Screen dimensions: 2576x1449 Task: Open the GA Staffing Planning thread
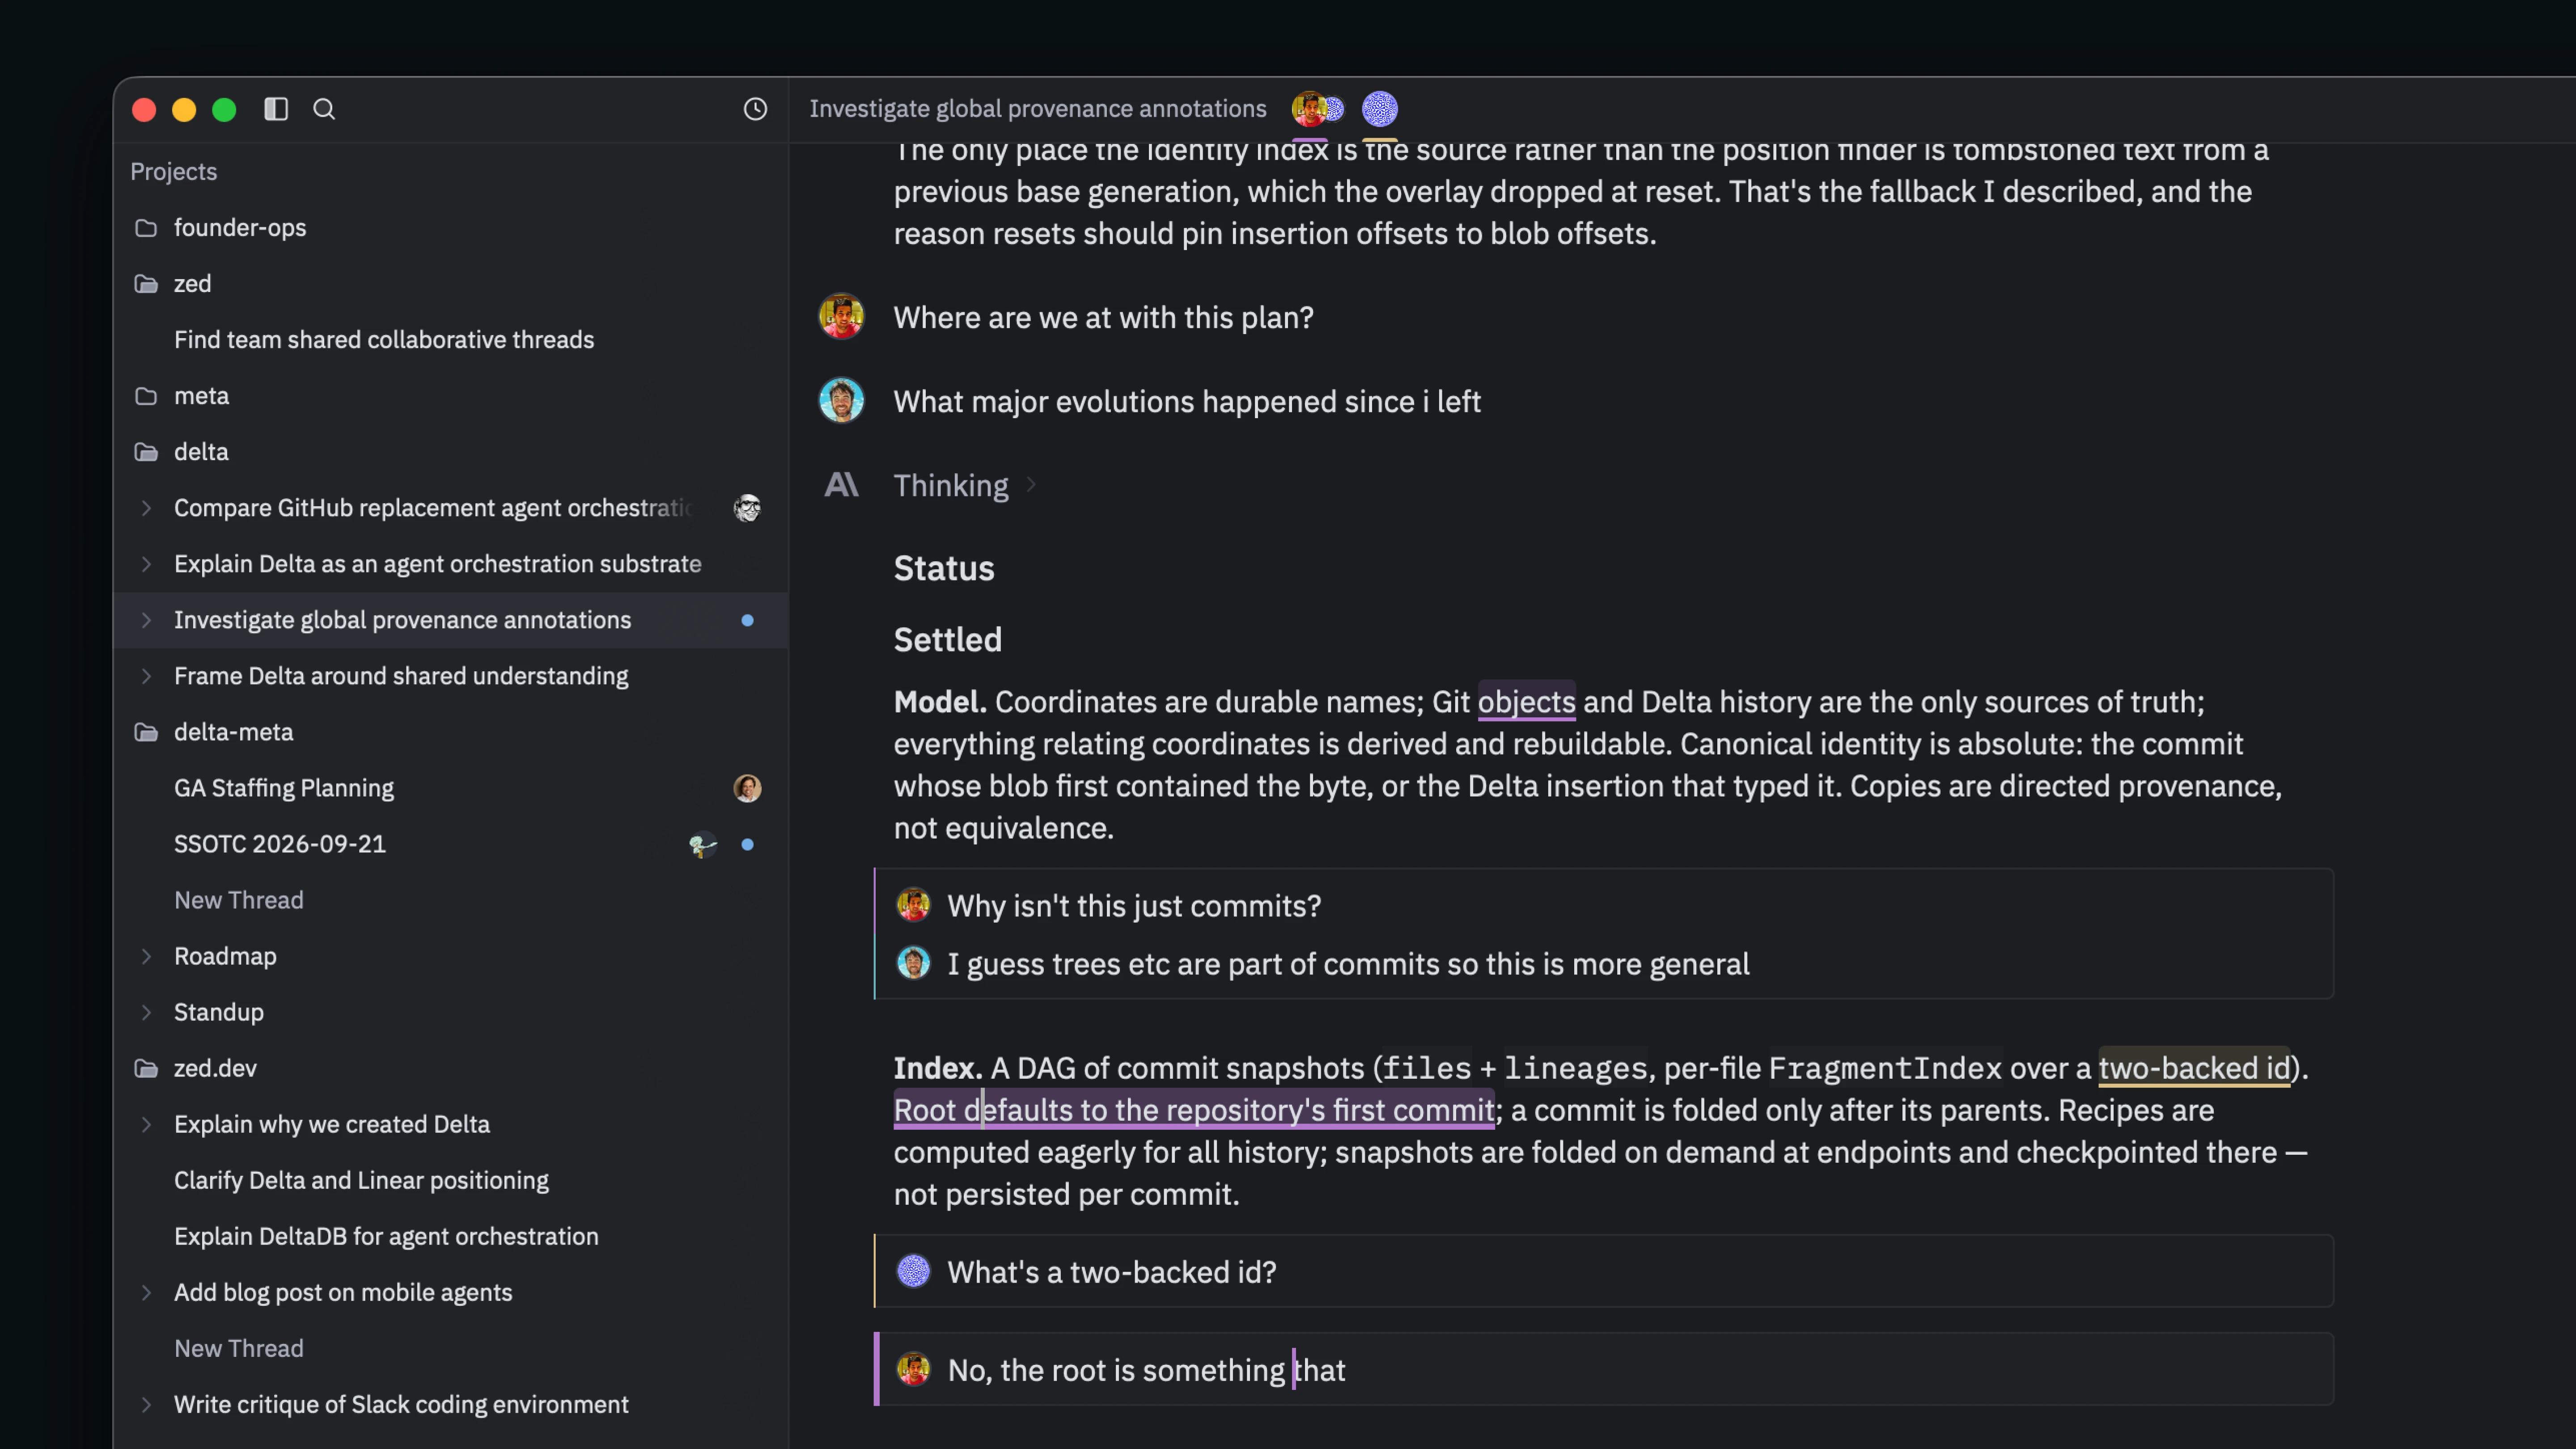[x=451, y=788]
